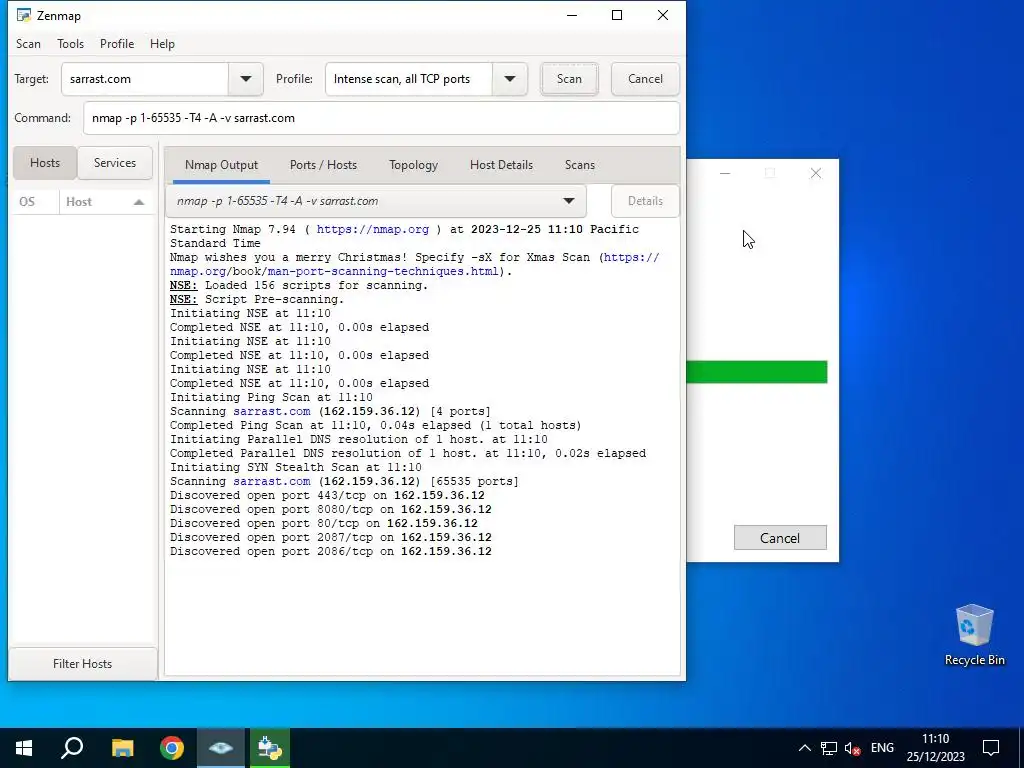Open the Help menu
1024x768 pixels.
162,44
